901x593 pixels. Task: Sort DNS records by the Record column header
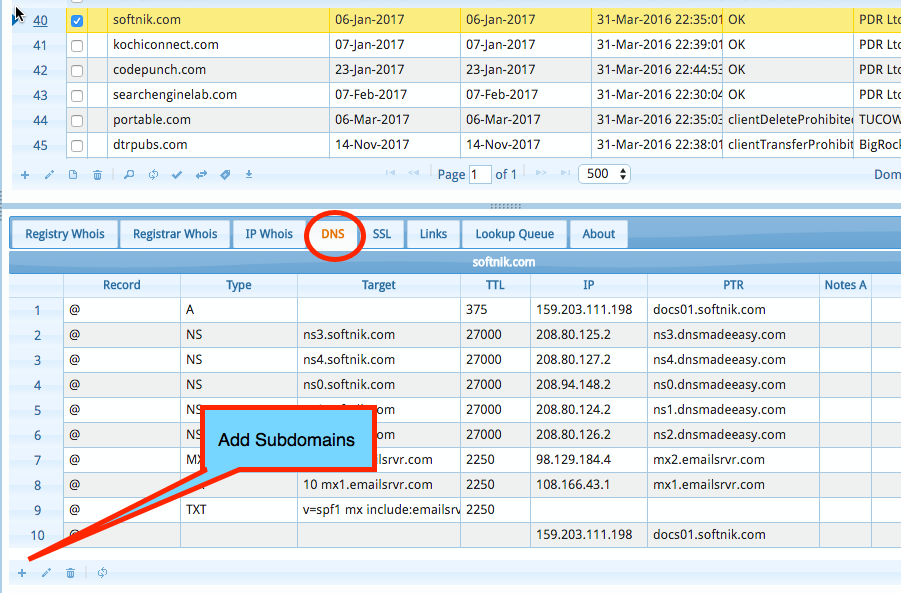(122, 285)
